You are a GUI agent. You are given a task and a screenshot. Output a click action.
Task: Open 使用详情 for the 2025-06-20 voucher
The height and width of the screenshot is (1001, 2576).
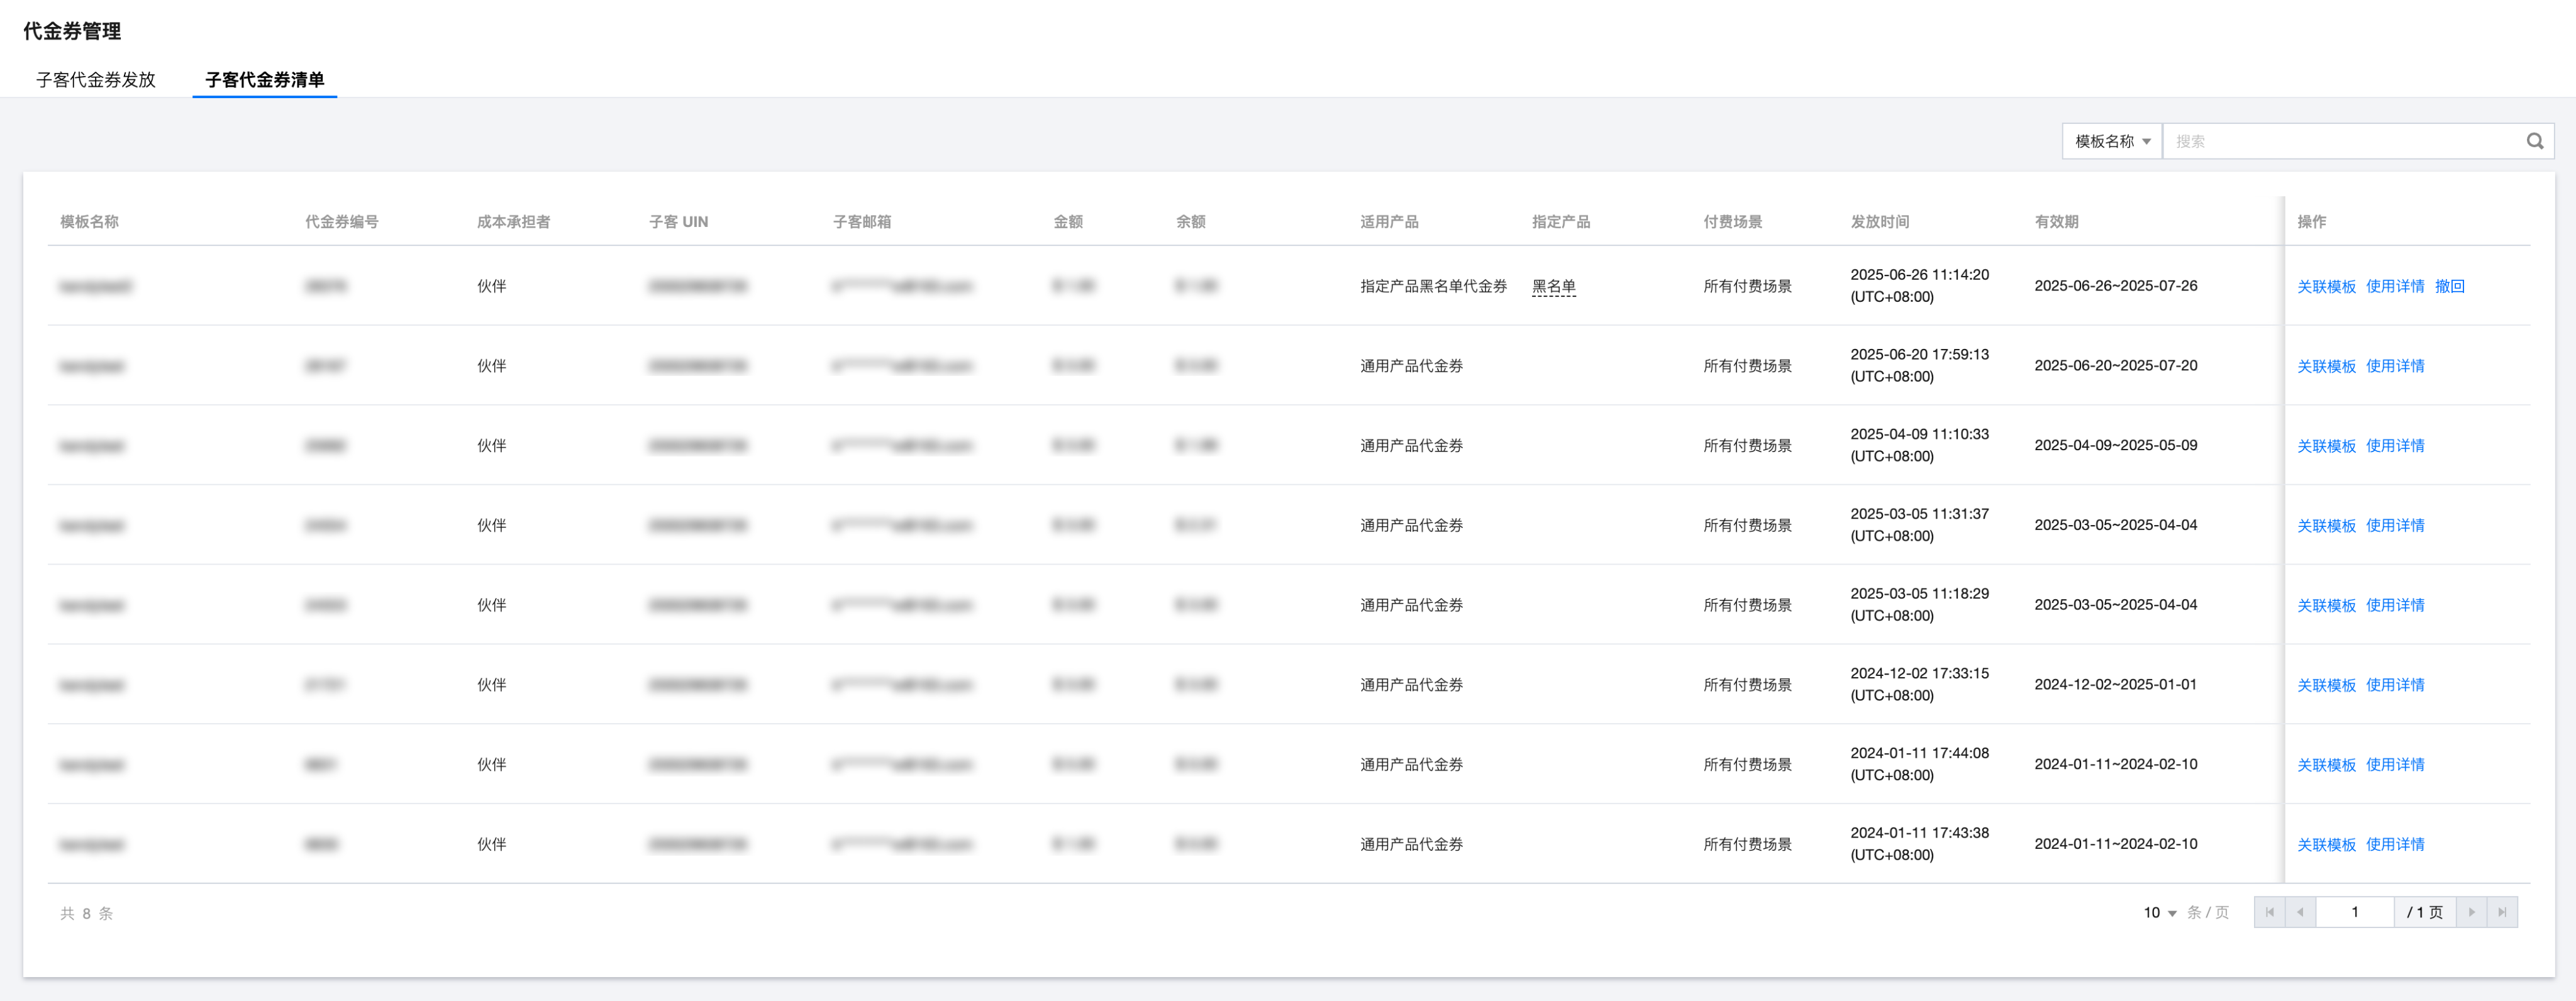coord(2394,366)
